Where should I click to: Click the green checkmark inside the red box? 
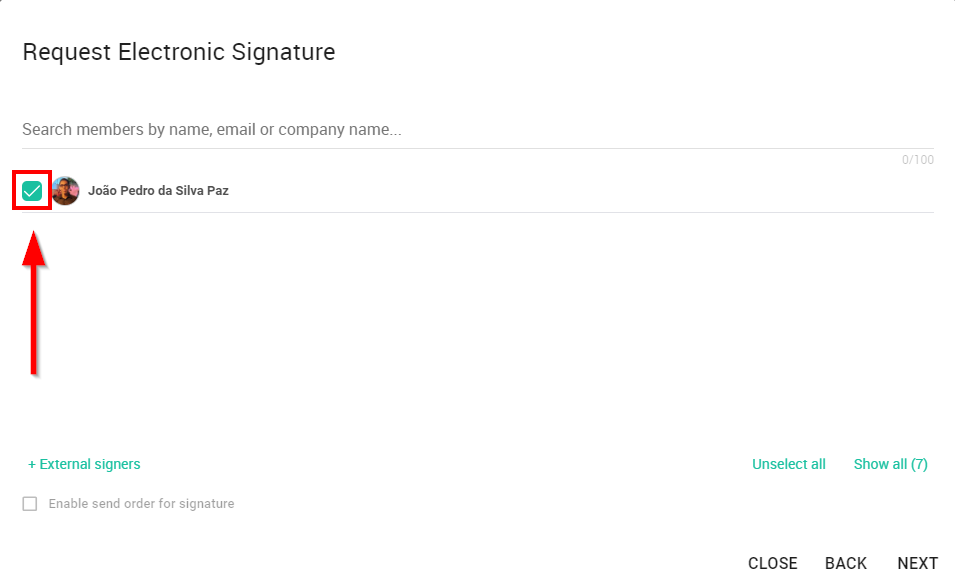(x=32, y=191)
